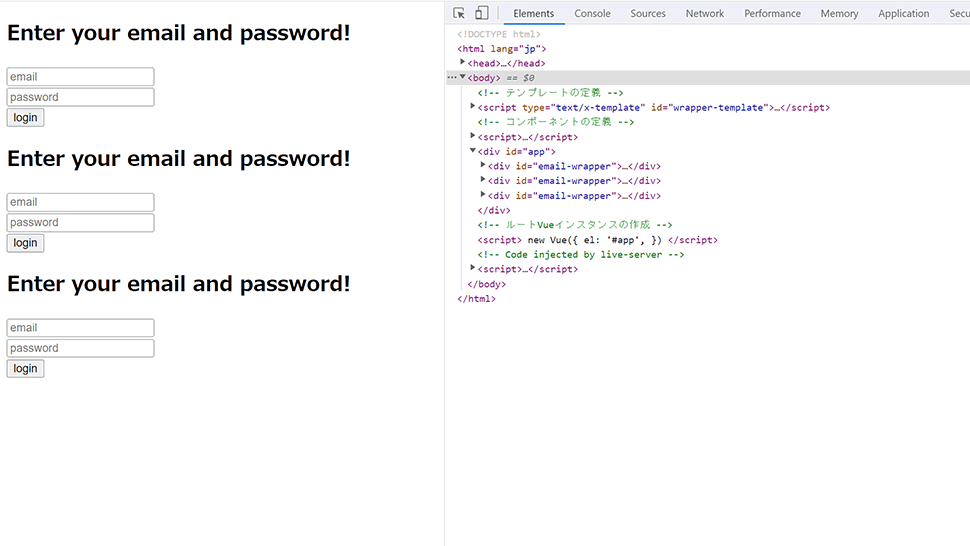Screen dimensions: 970x546
Task: Select the new Vue script line
Action: (598, 240)
